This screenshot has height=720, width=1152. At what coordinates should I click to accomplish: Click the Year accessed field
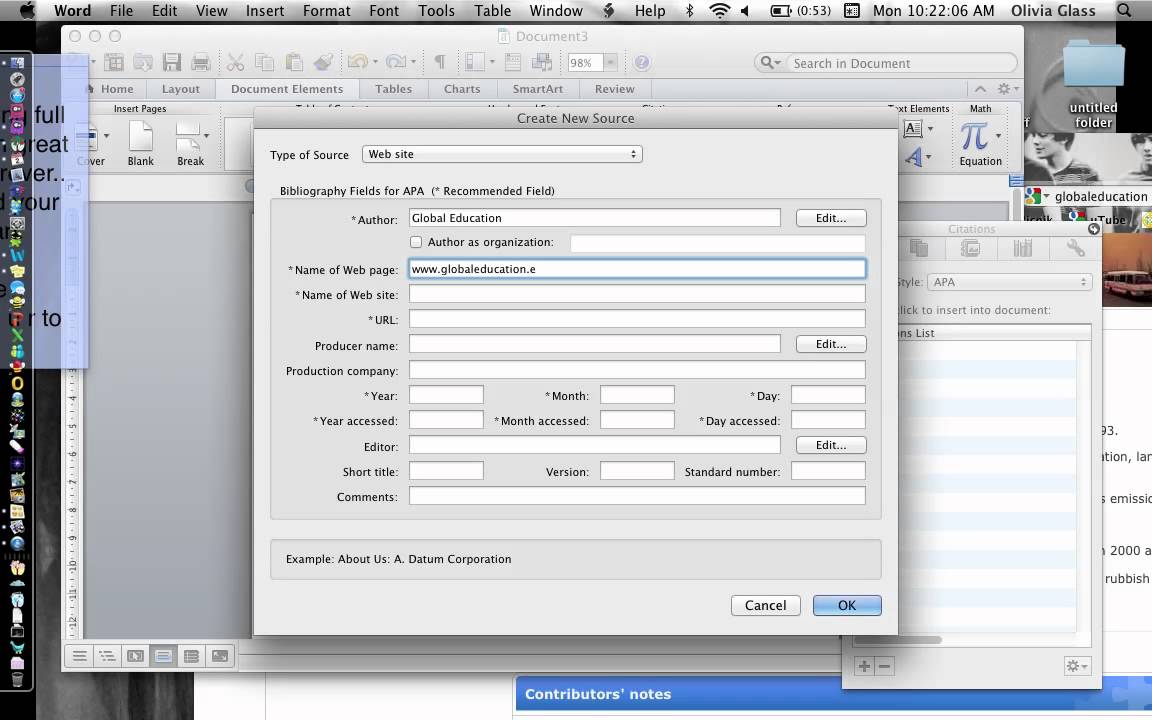click(446, 420)
